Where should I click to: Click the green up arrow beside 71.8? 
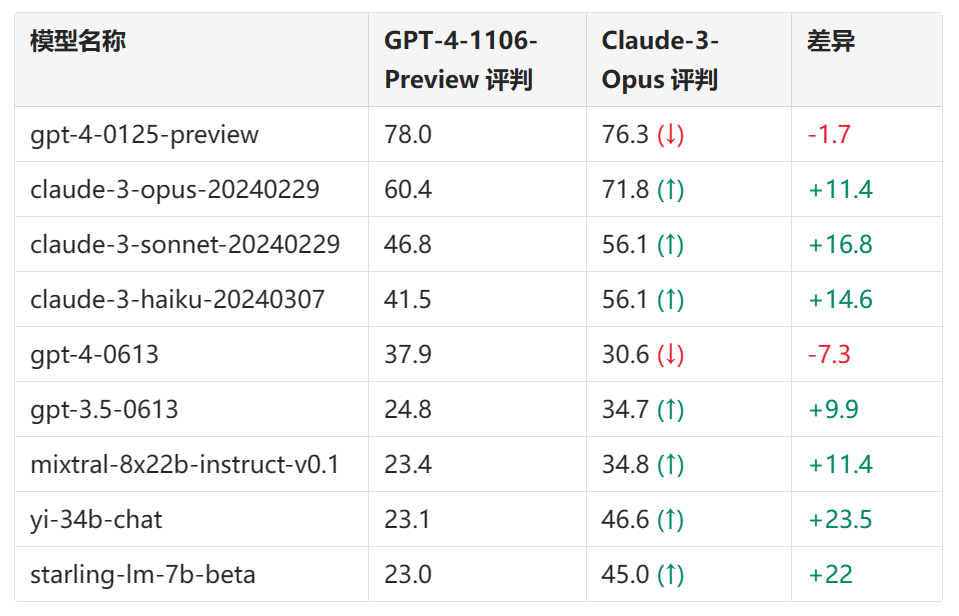click(670, 190)
